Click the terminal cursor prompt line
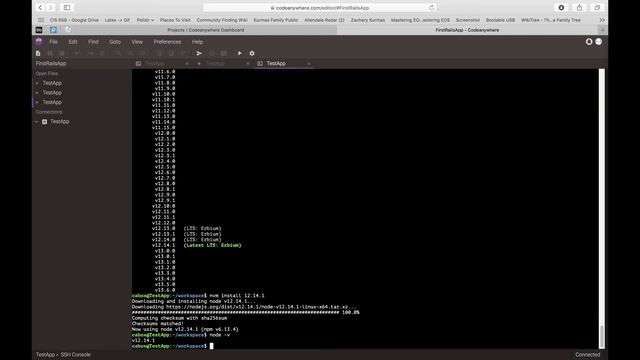The width and height of the screenshot is (640, 360). pos(172,346)
